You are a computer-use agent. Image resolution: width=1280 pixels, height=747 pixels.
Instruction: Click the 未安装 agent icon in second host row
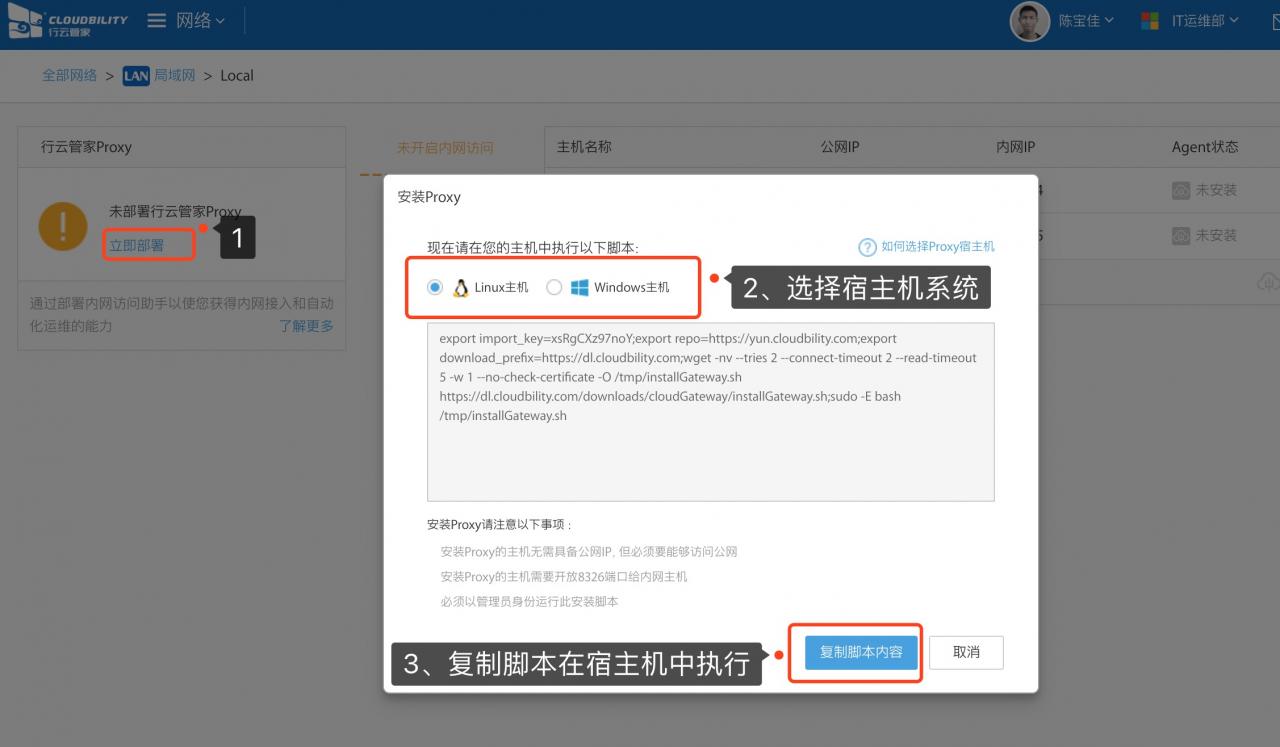tap(1181, 236)
